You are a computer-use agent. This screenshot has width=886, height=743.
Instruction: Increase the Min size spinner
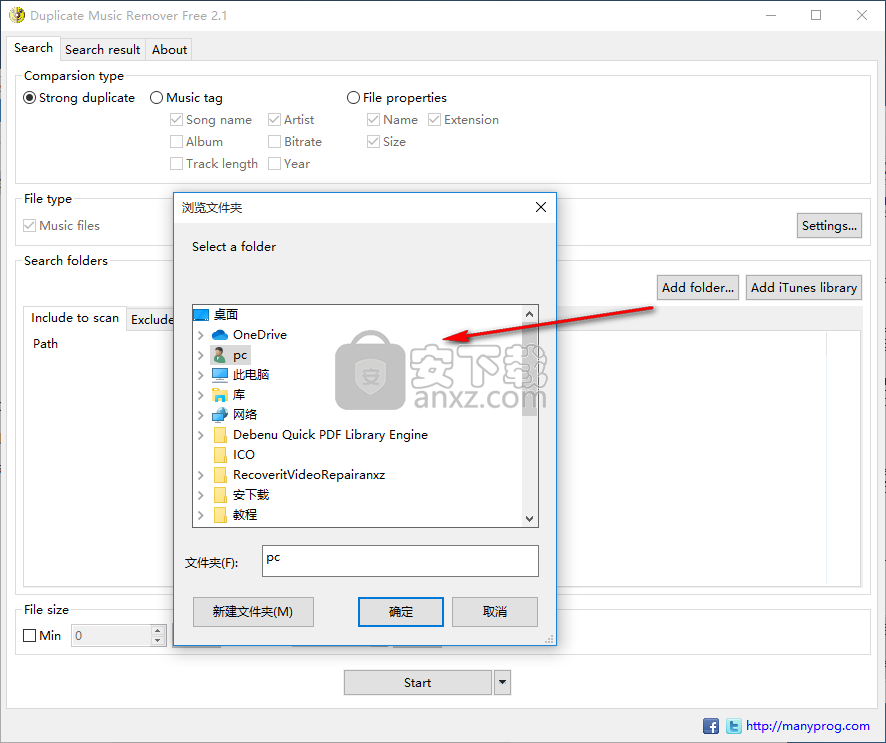pyautogui.click(x=158, y=631)
